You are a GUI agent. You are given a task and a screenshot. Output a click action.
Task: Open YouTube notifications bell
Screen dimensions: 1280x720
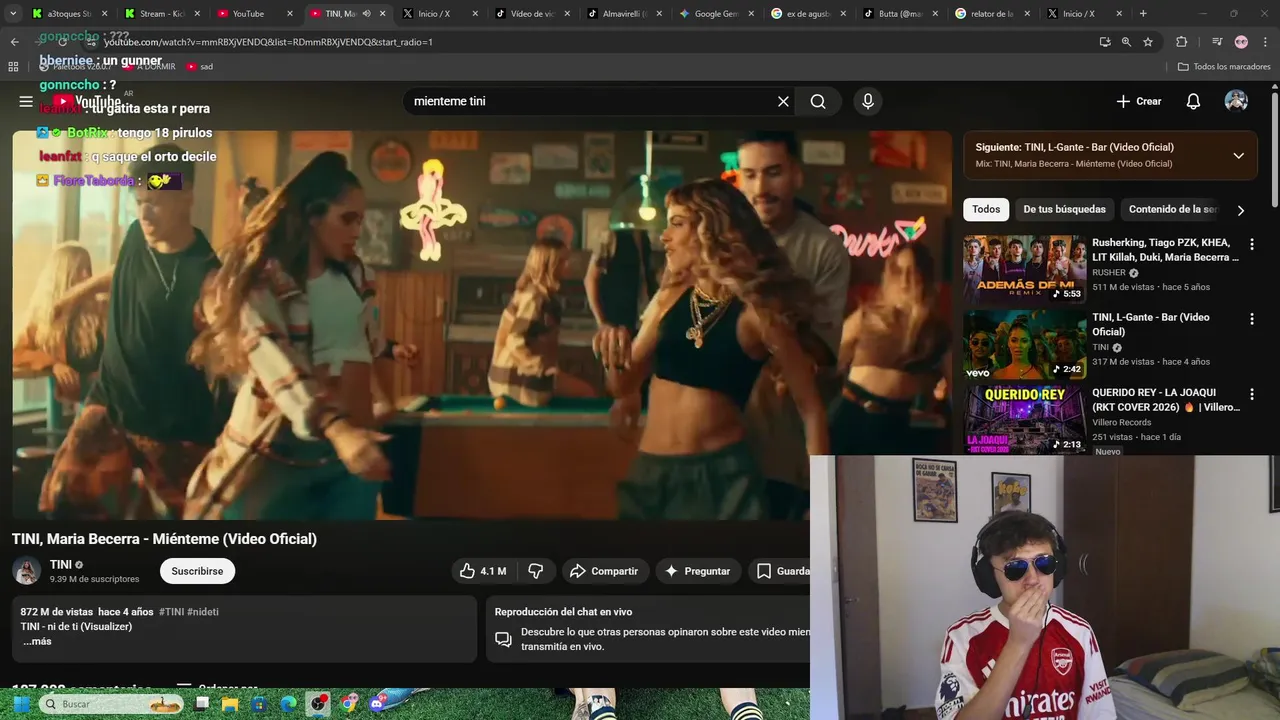pyautogui.click(x=1193, y=101)
